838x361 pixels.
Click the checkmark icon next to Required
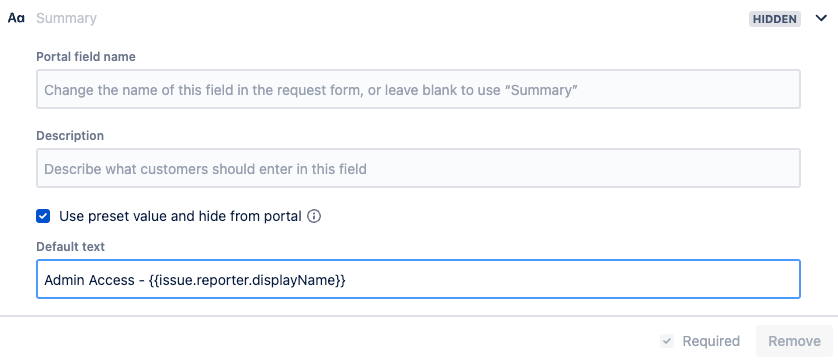(x=667, y=341)
